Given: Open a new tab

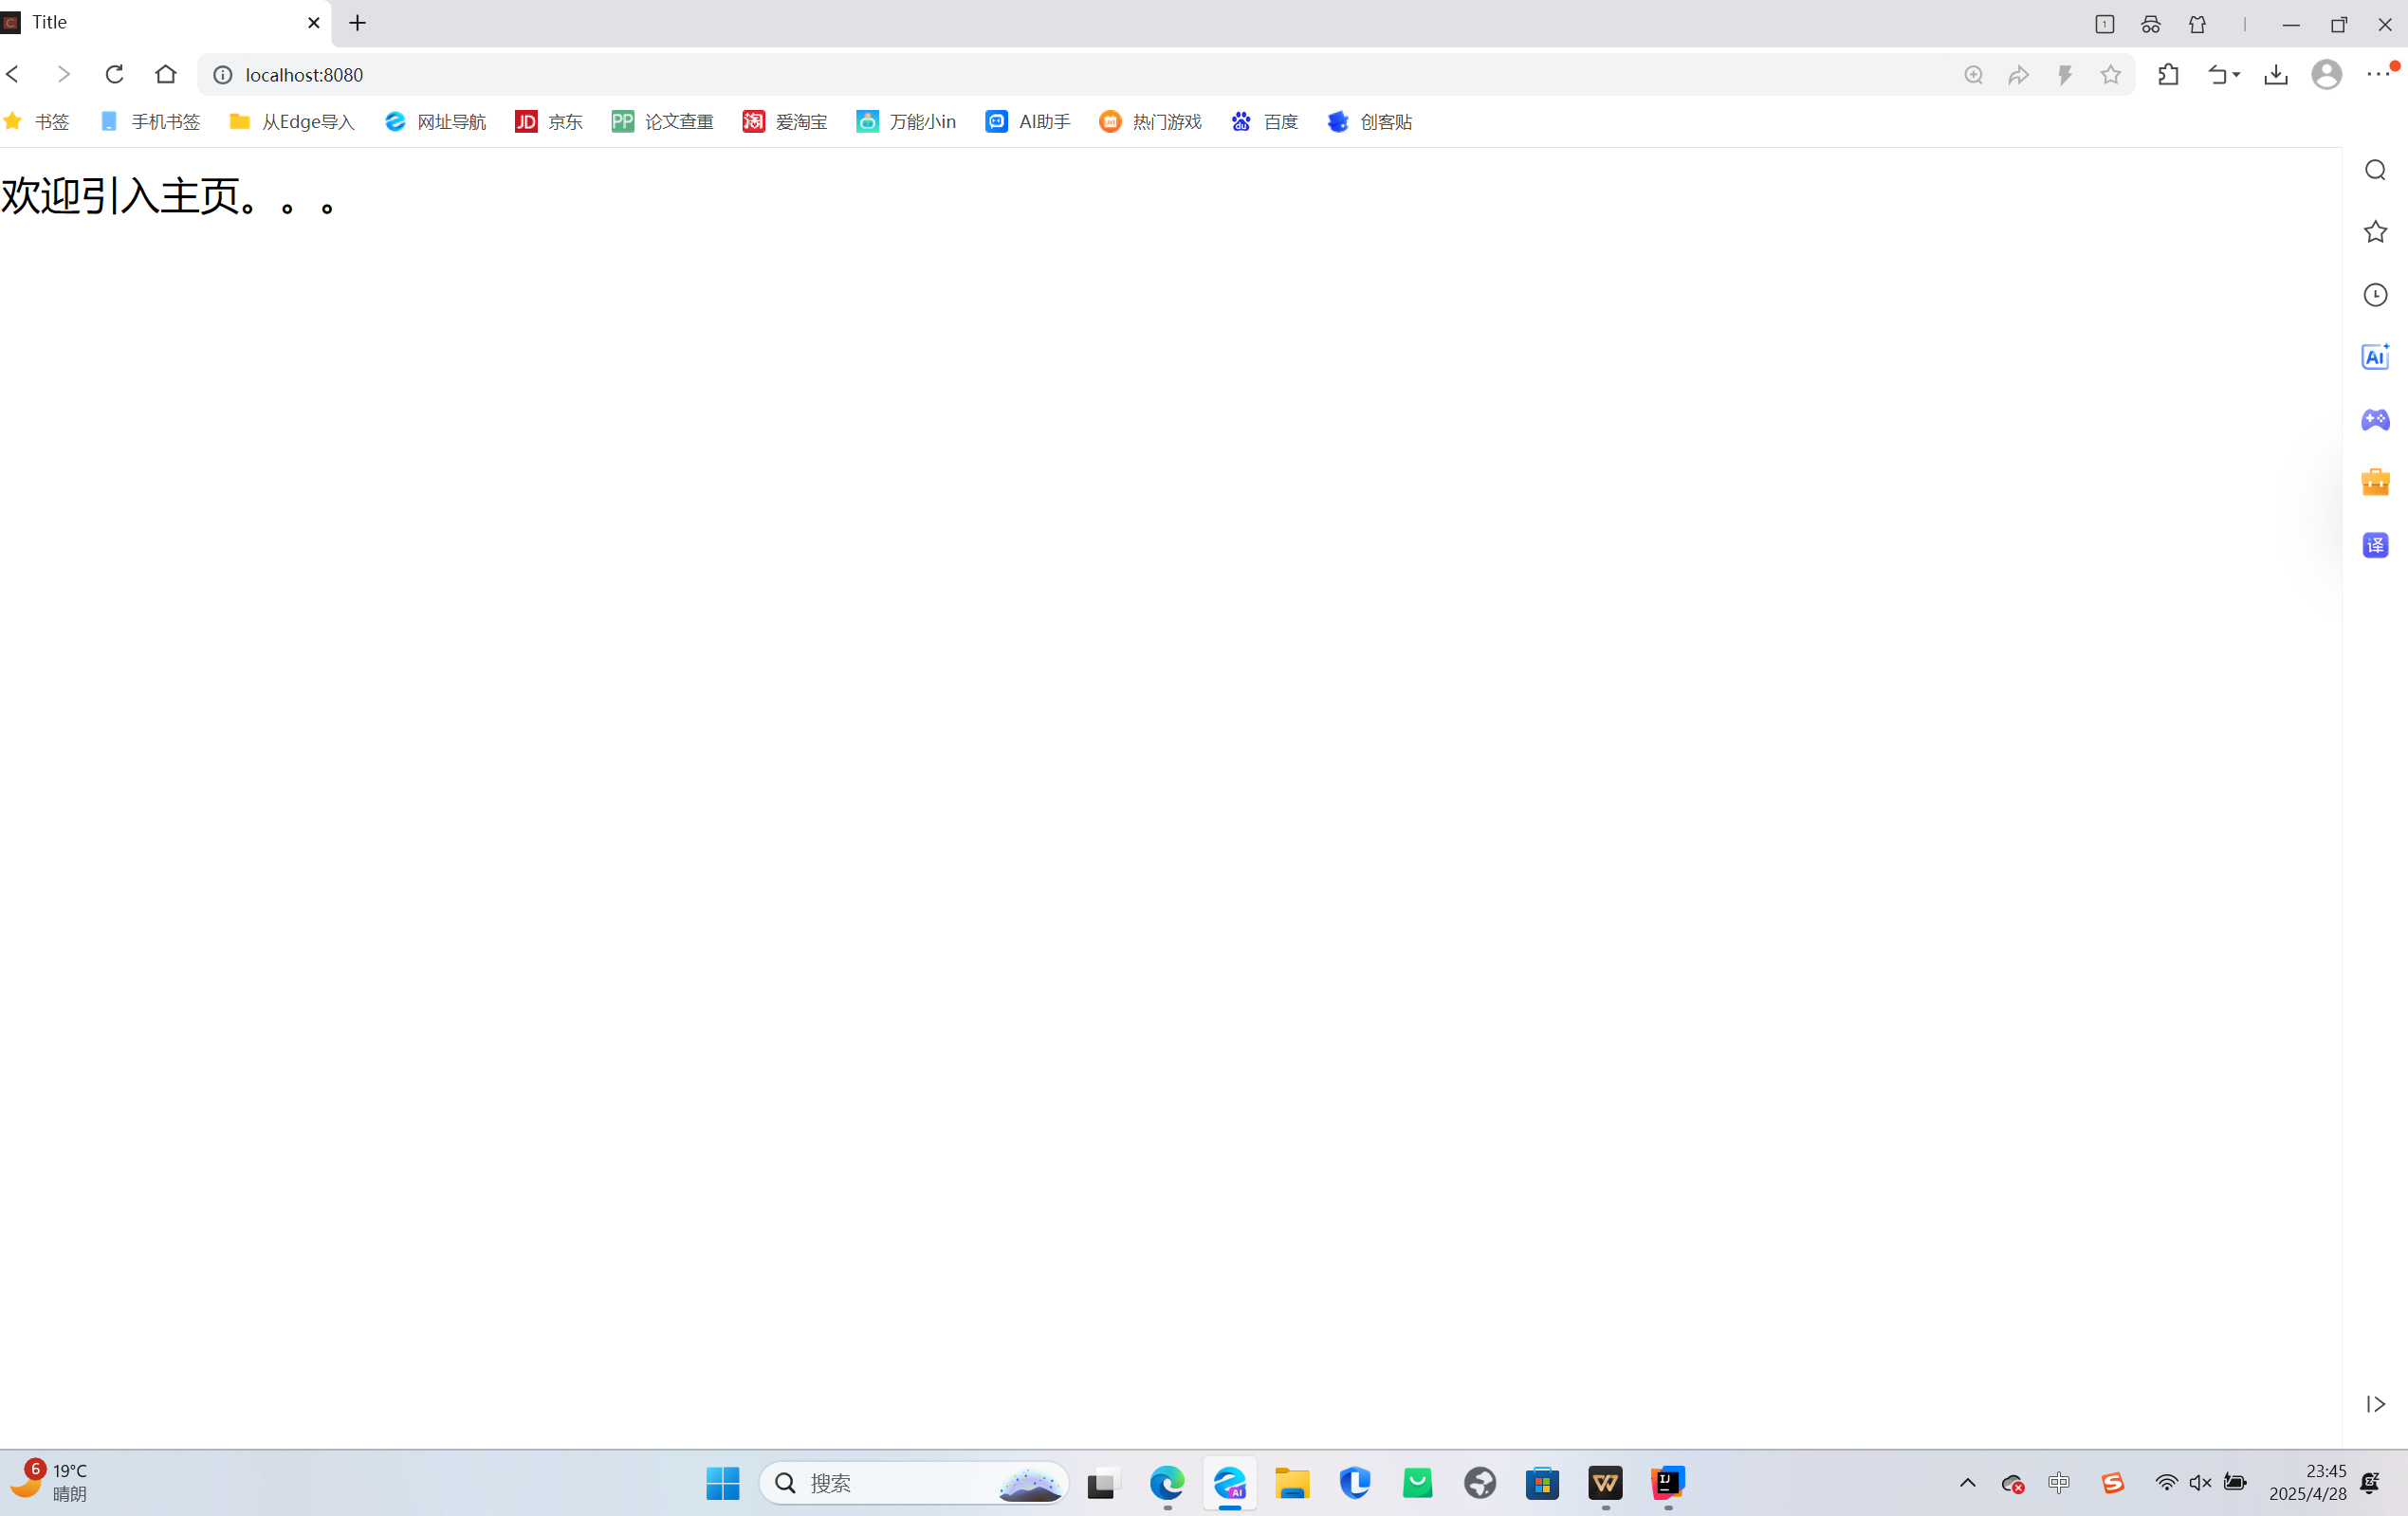Looking at the screenshot, I should pos(357,23).
